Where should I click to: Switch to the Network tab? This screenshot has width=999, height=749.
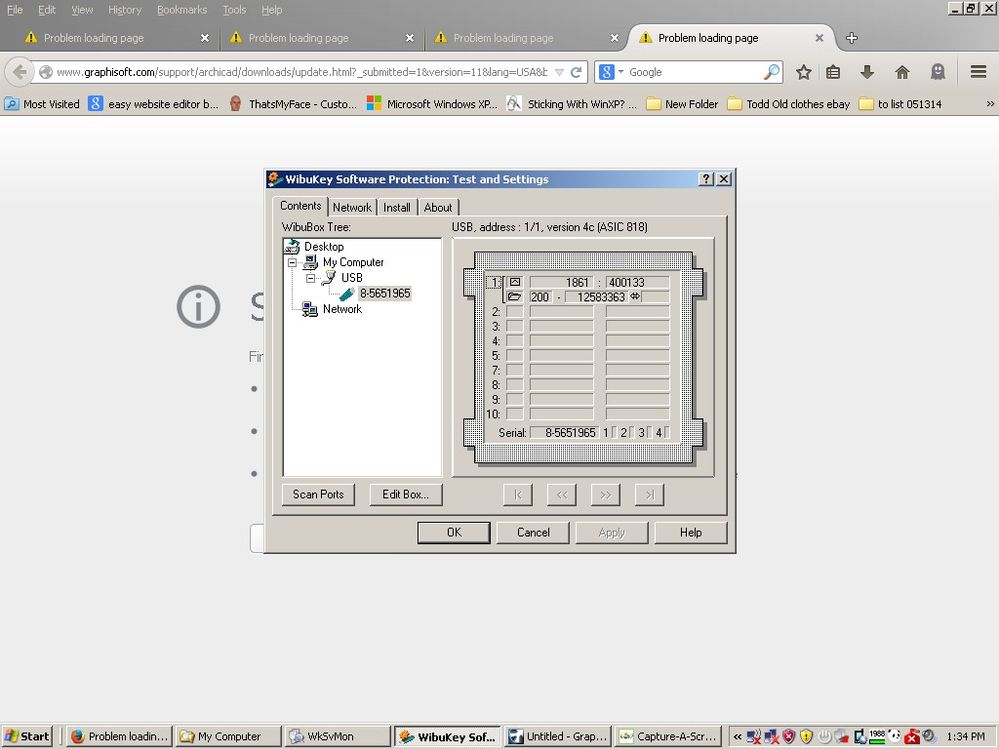tap(352, 208)
